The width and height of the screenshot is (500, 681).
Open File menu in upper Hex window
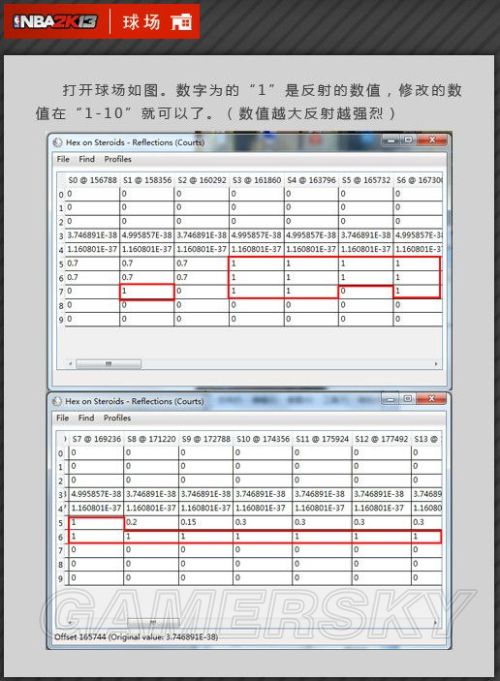63,159
